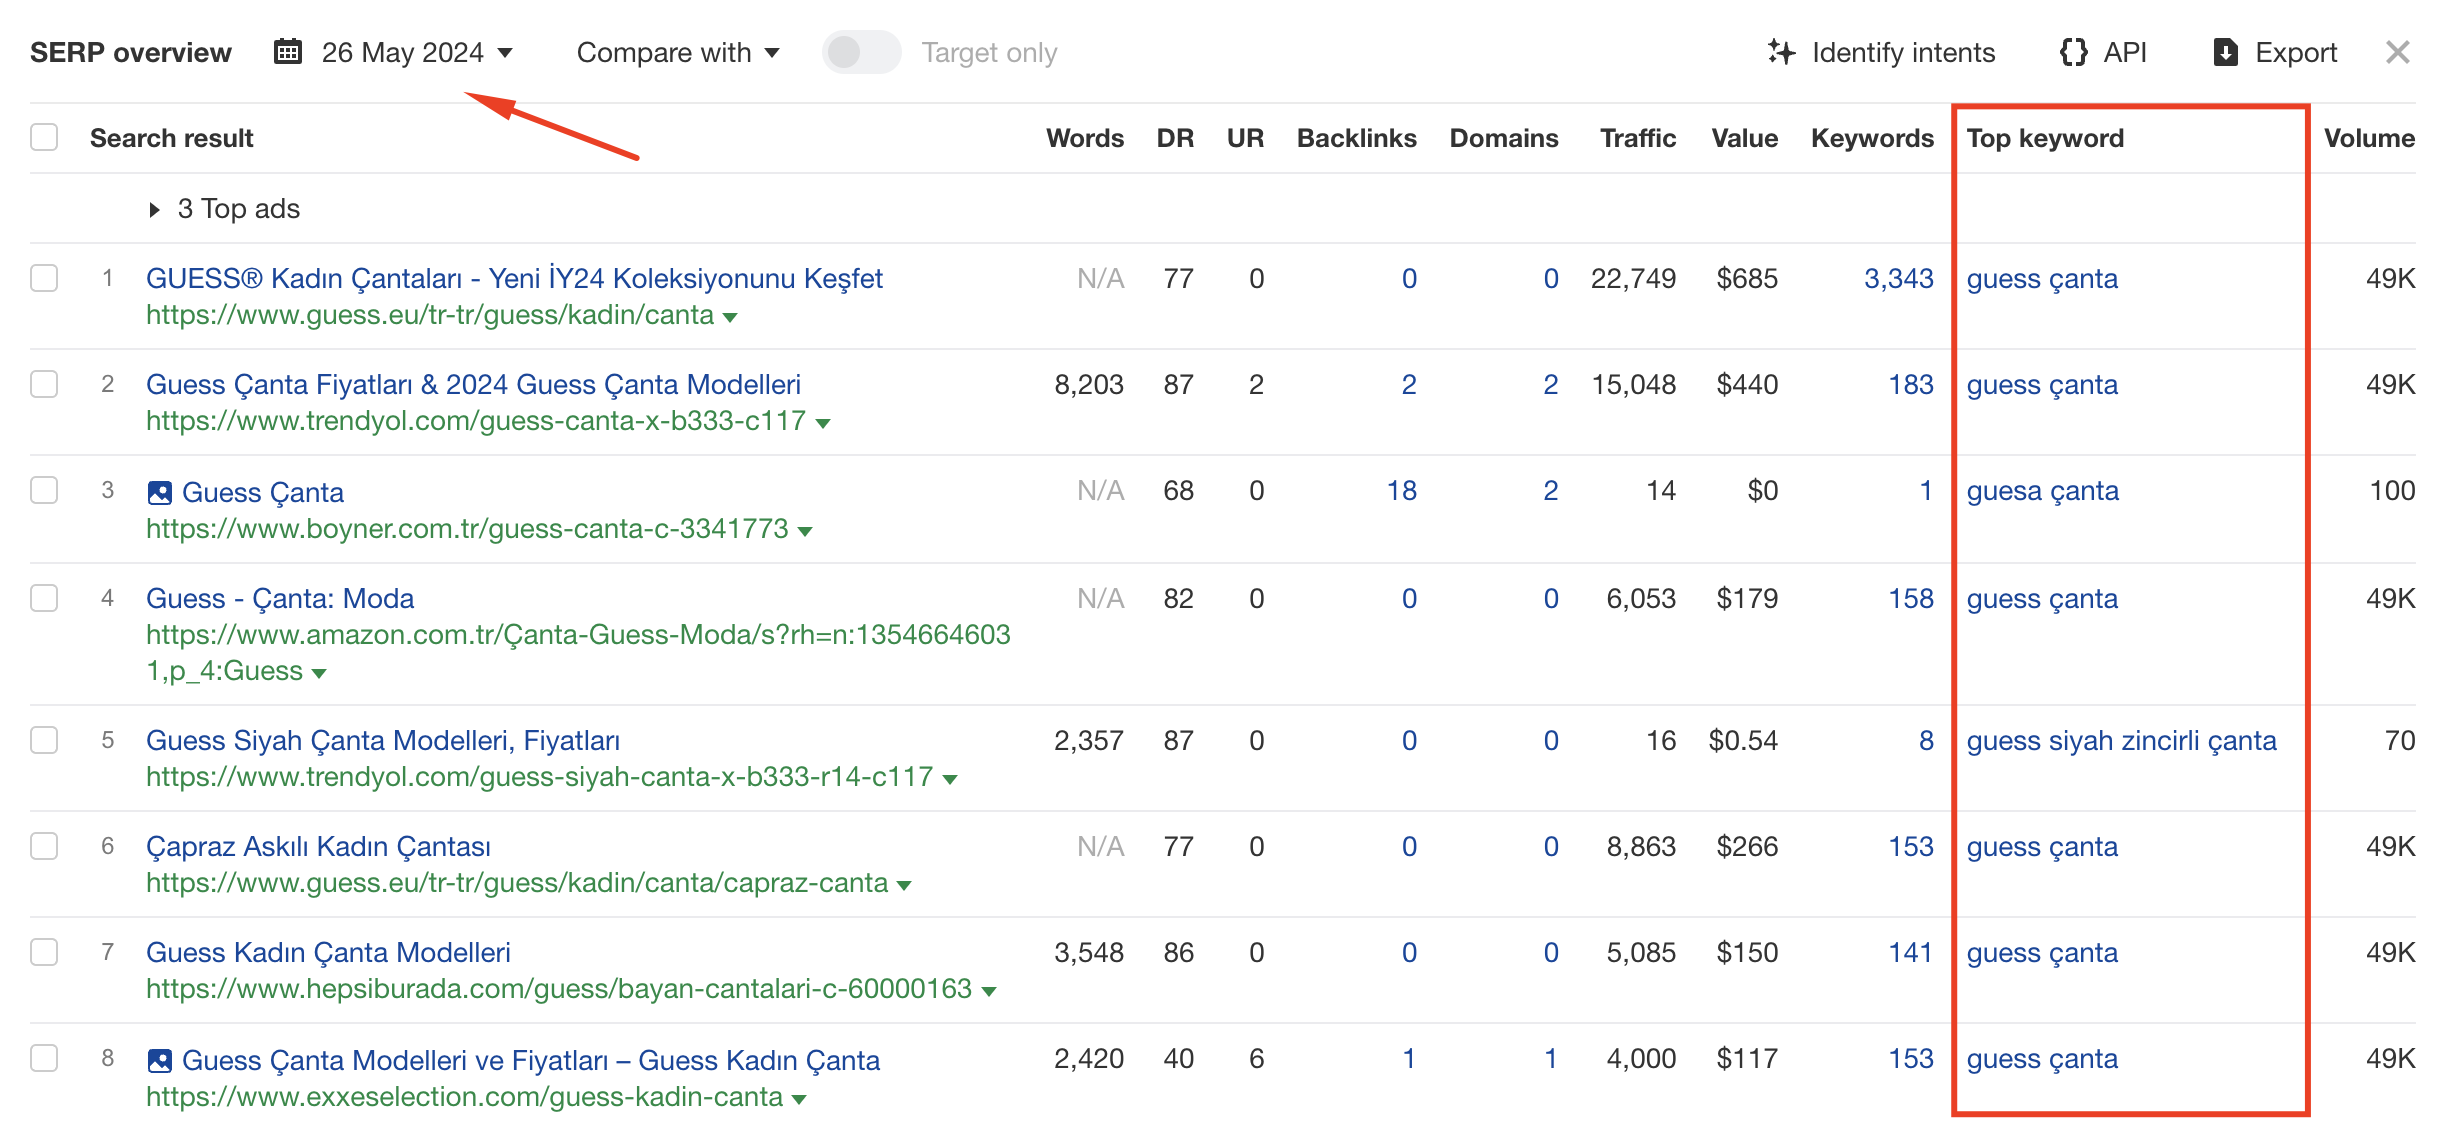Check the box for result 2 trendyol
Viewport: 2440px width, 1130px height.
pos(44,384)
